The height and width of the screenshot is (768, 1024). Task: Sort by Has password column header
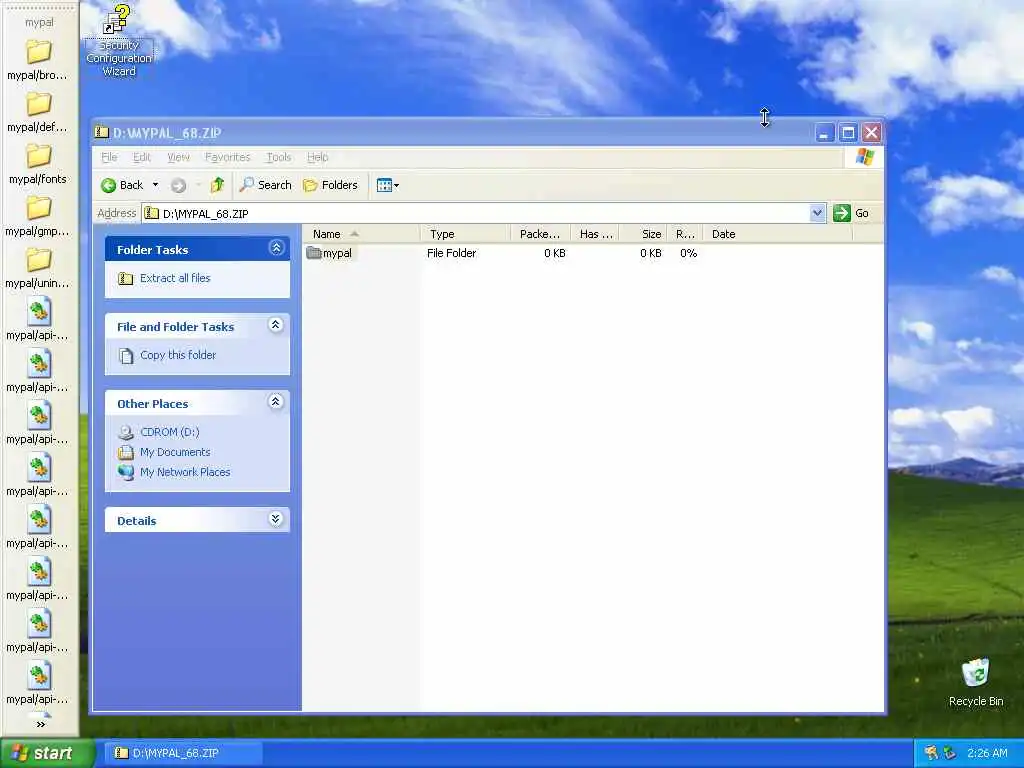pyautogui.click(x=595, y=234)
